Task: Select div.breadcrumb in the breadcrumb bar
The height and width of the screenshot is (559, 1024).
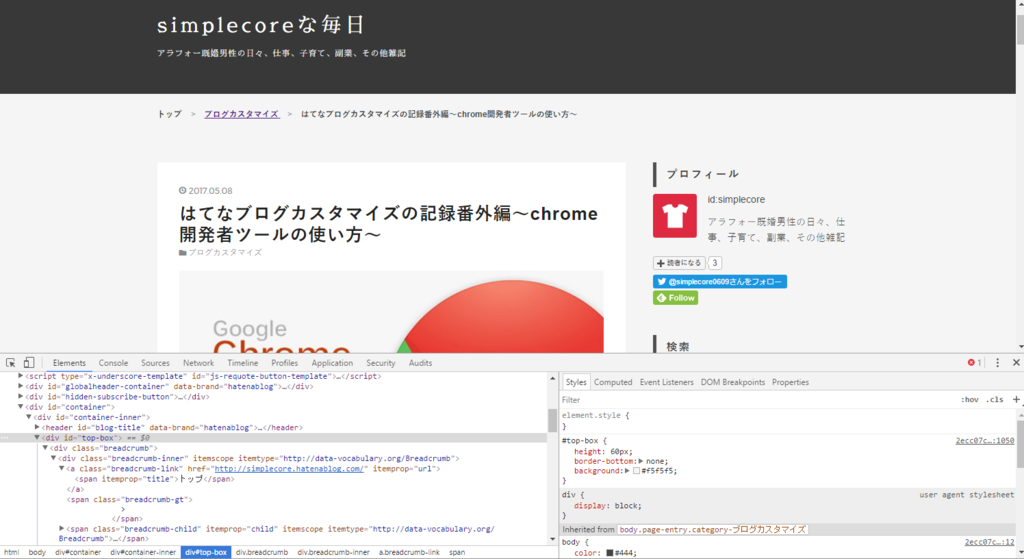Action: (x=262, y=552)
